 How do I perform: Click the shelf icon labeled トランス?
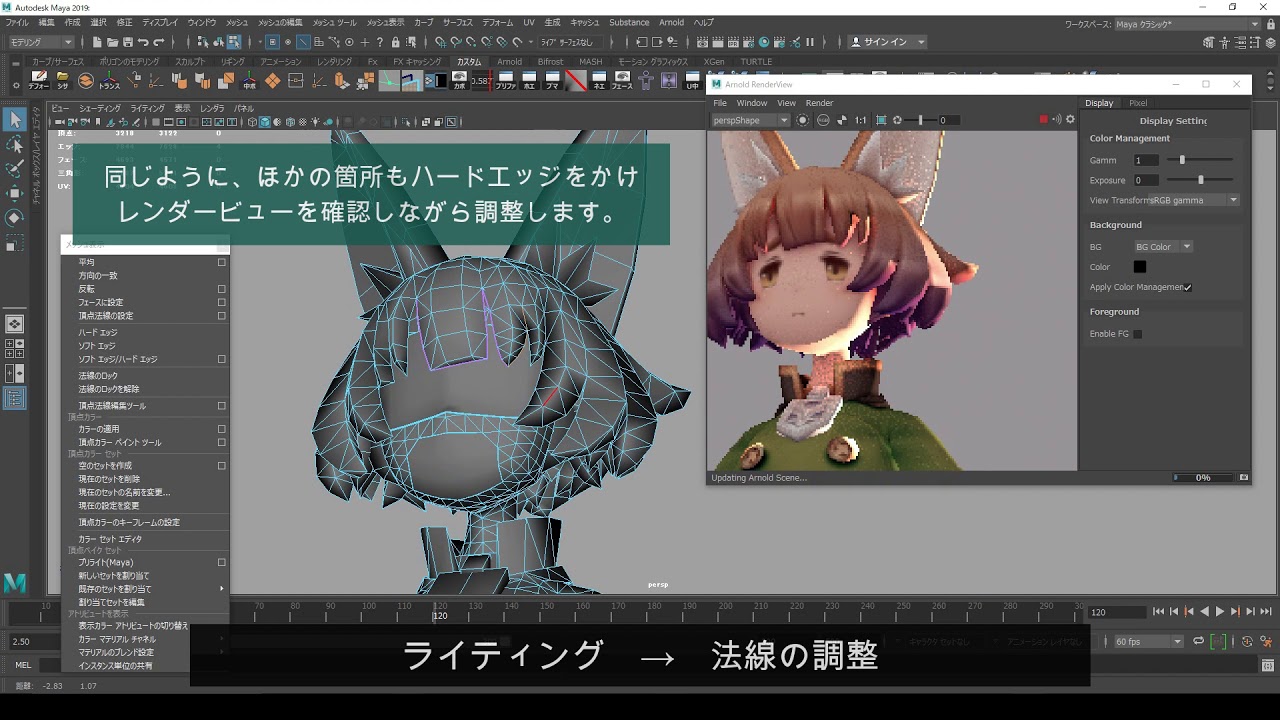[x=109, y=80]
